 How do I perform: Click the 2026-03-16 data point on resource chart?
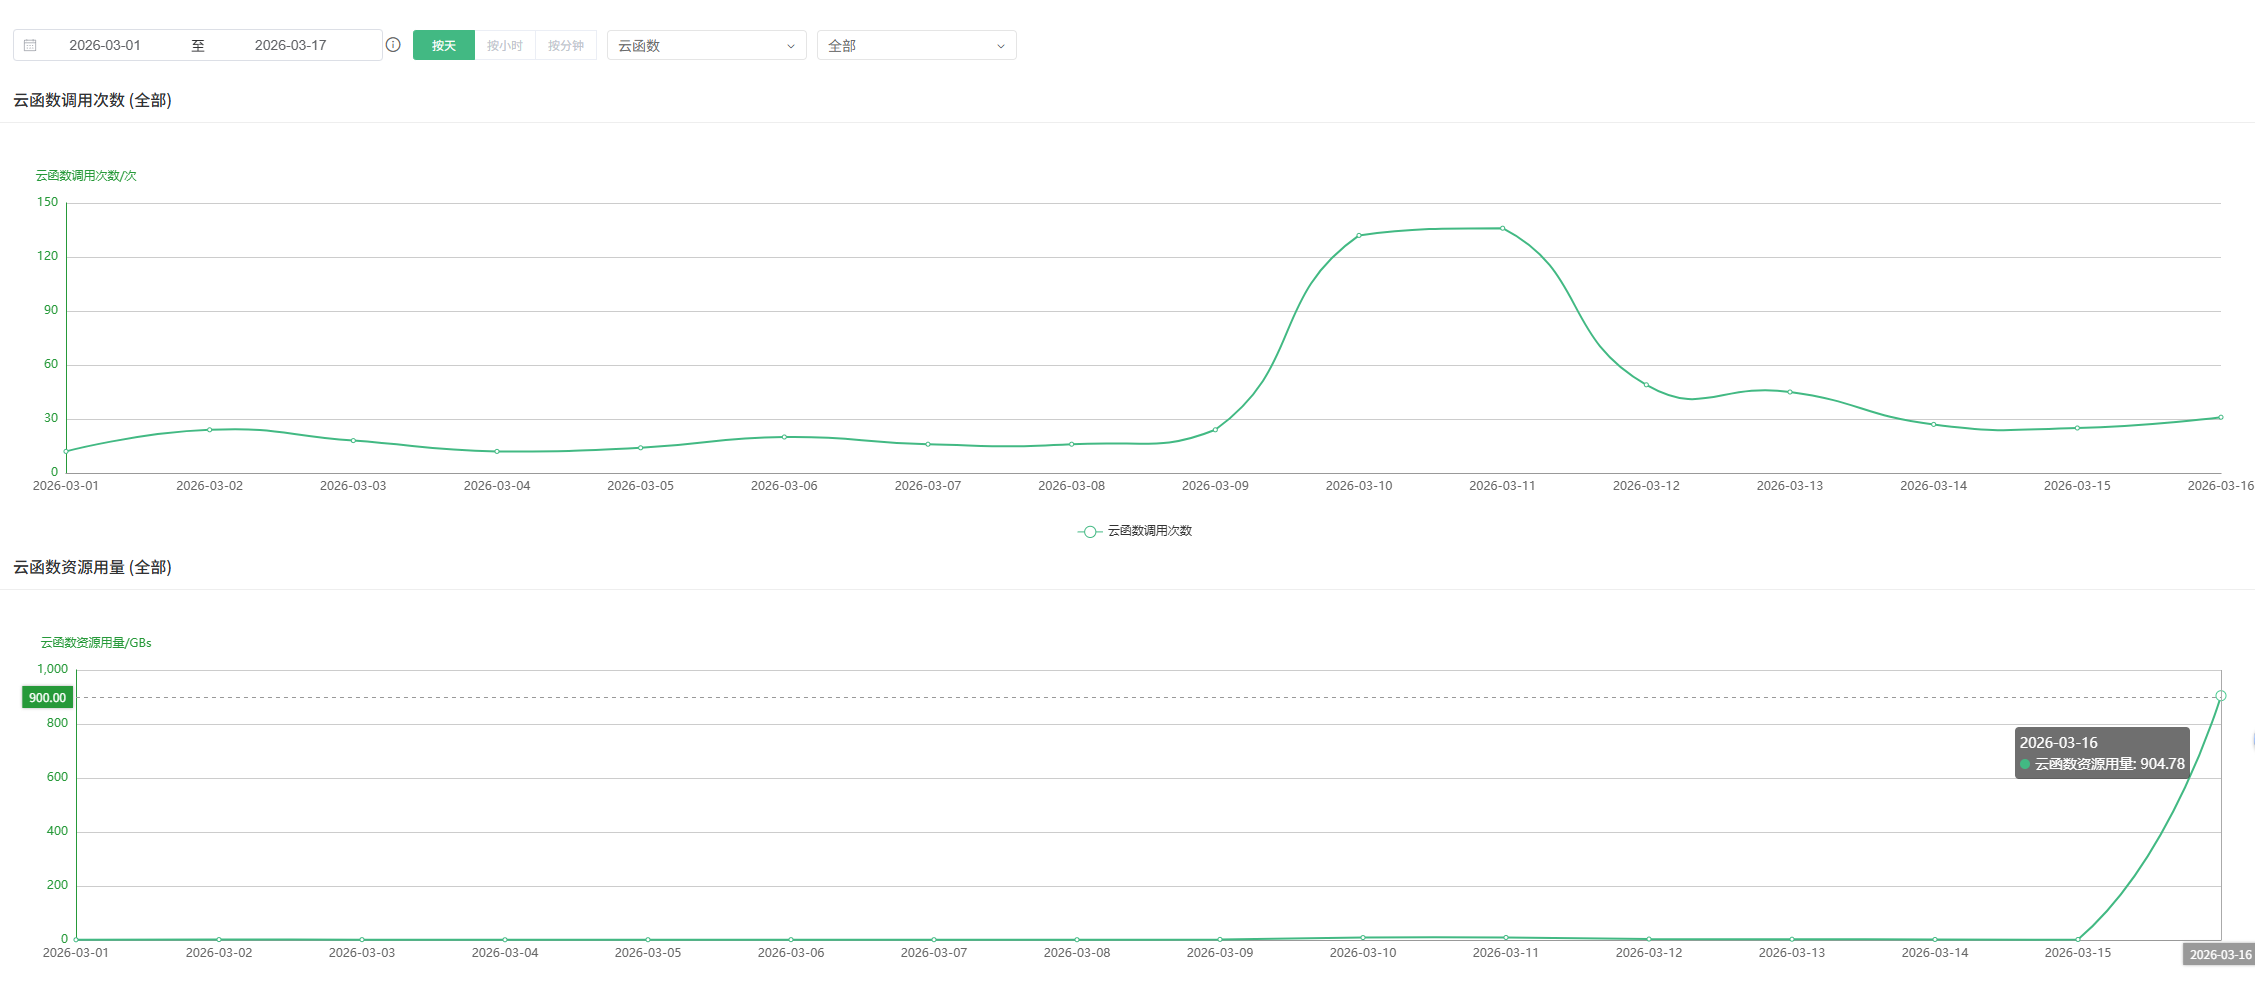[x=2220, y=696]
